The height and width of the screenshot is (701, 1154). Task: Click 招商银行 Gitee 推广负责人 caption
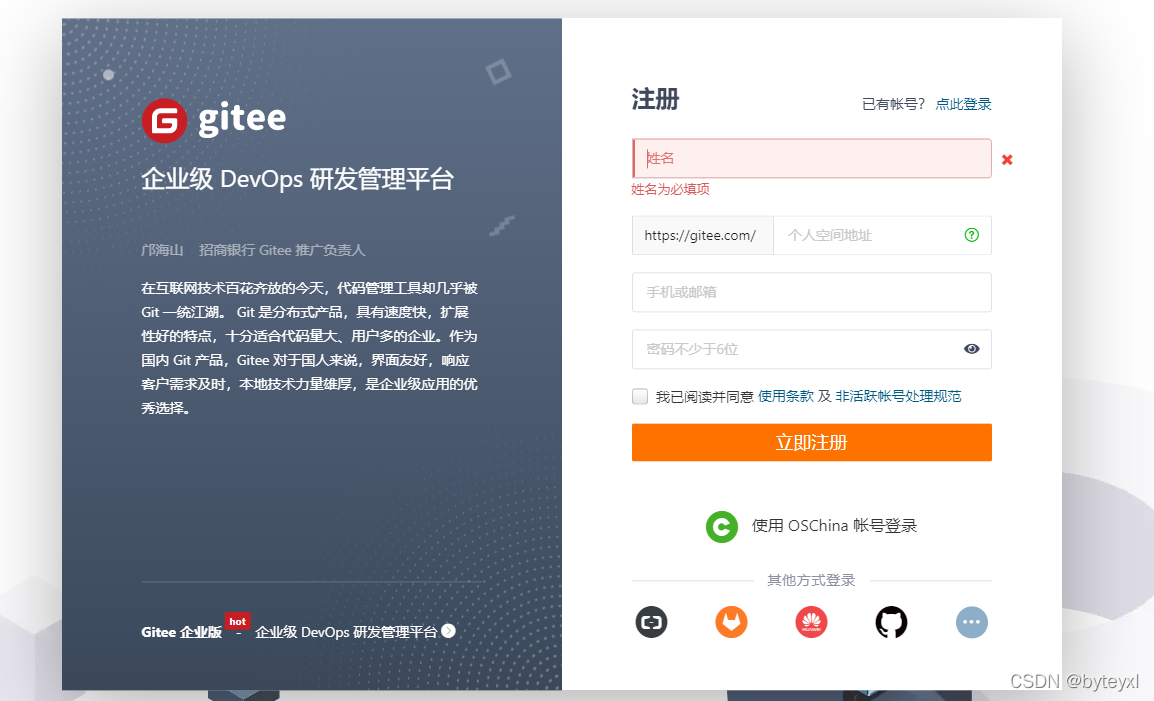coord(282,250)
